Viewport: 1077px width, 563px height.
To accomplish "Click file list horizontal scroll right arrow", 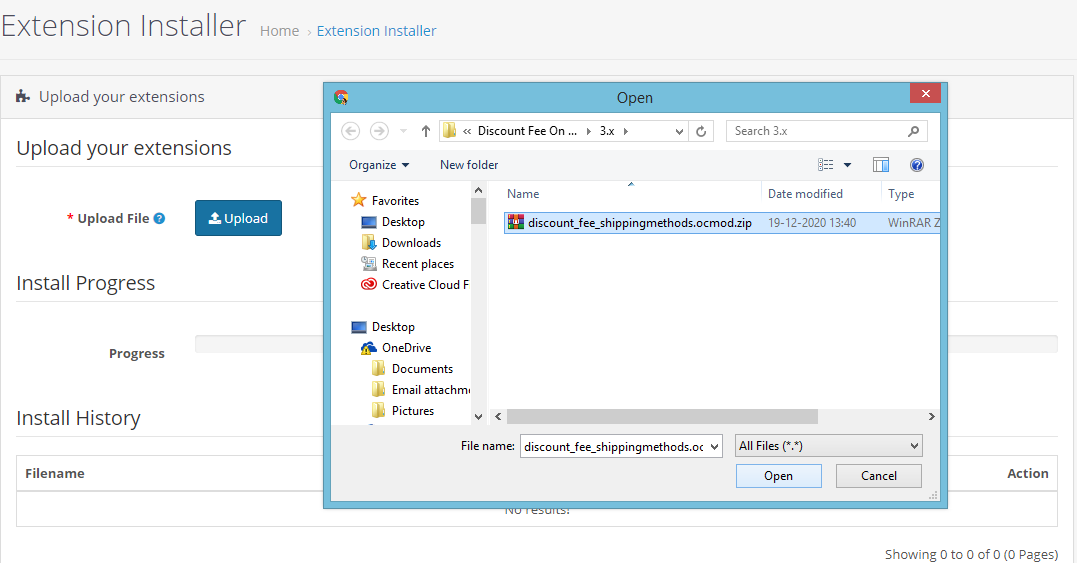I will click(x=931, y=417).
